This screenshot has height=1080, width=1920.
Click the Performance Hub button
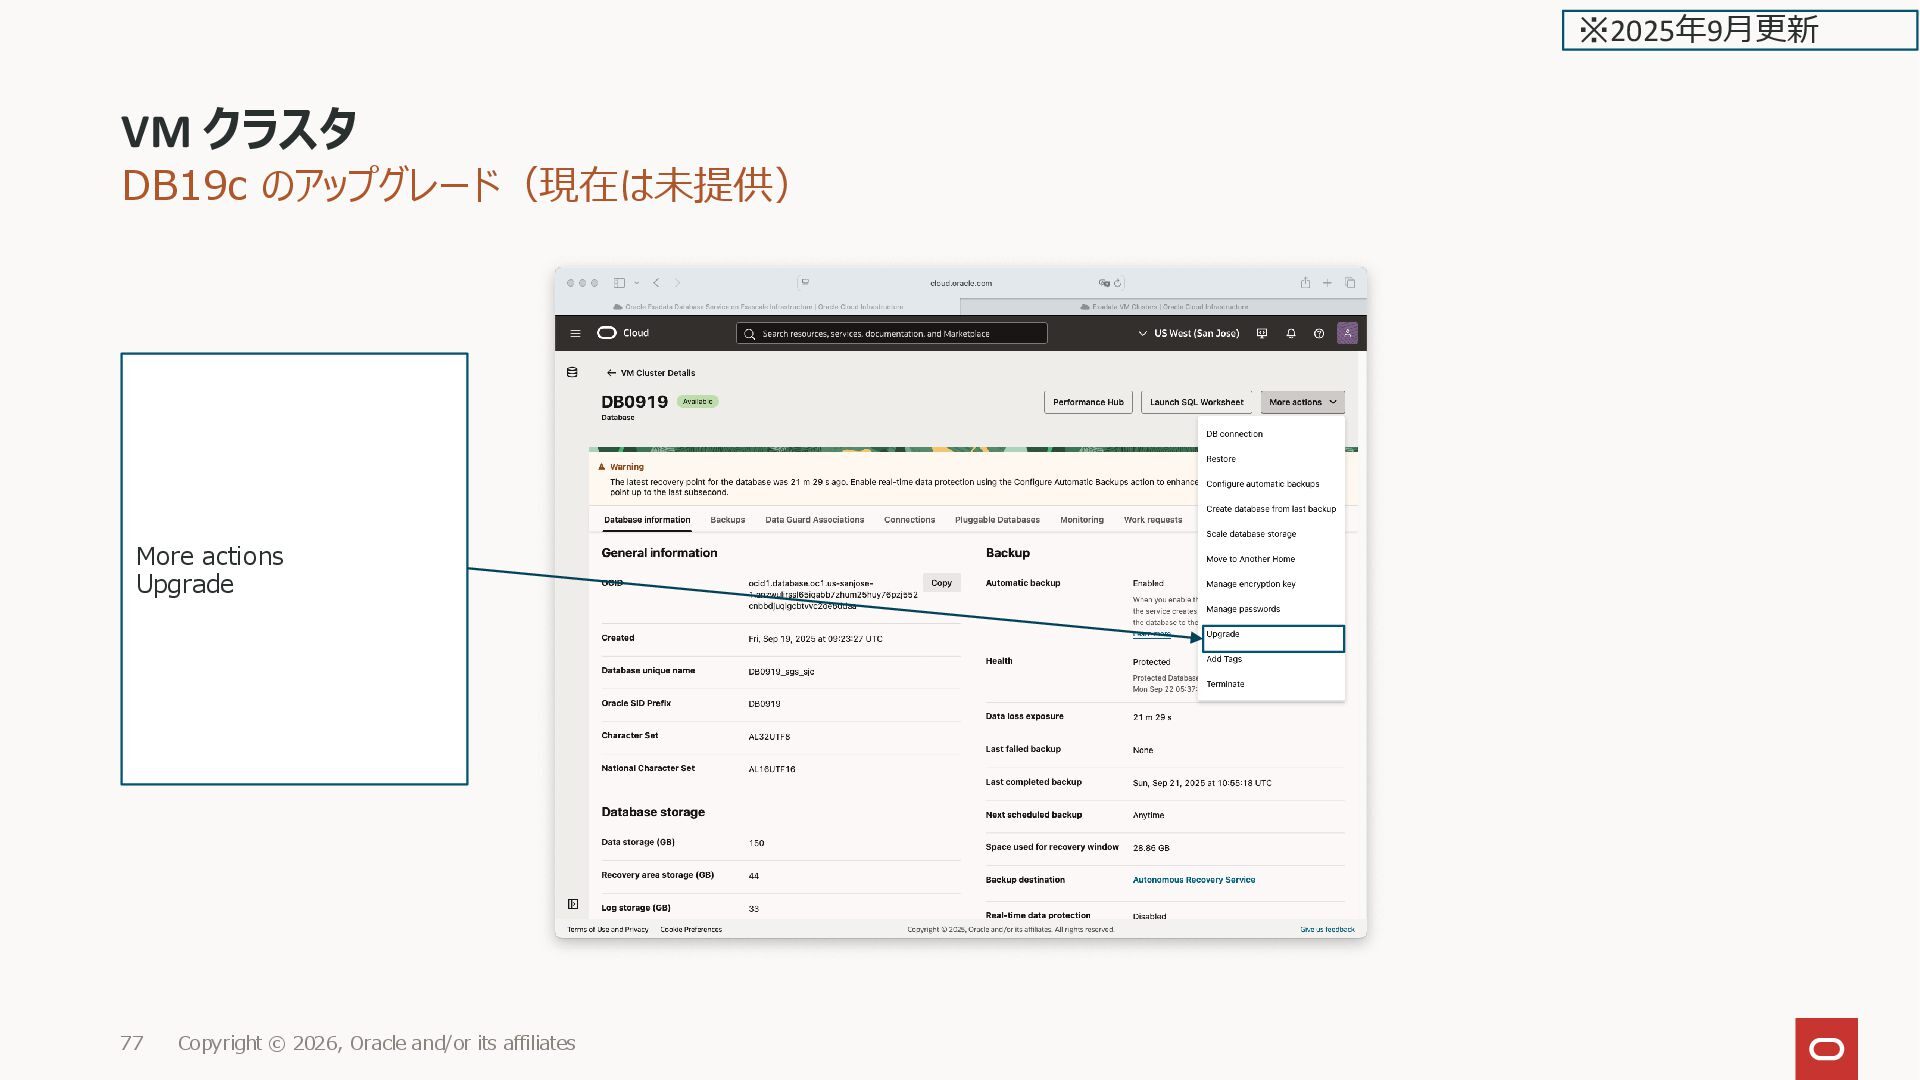point(1088,402)
